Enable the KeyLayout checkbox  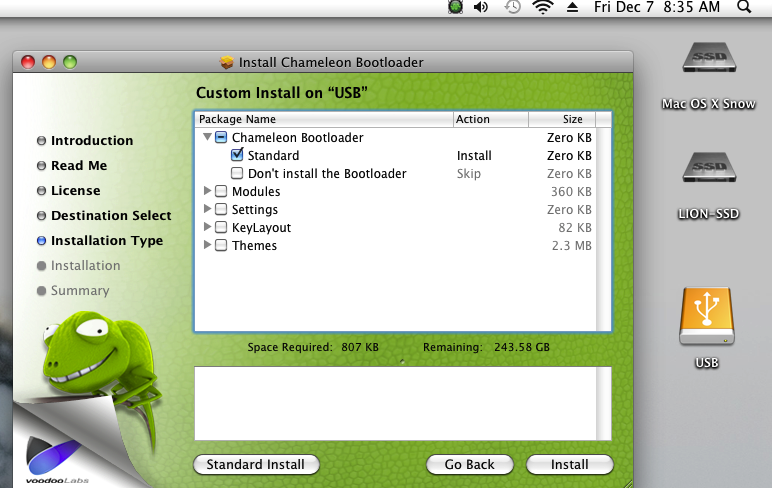click(221, 227)
